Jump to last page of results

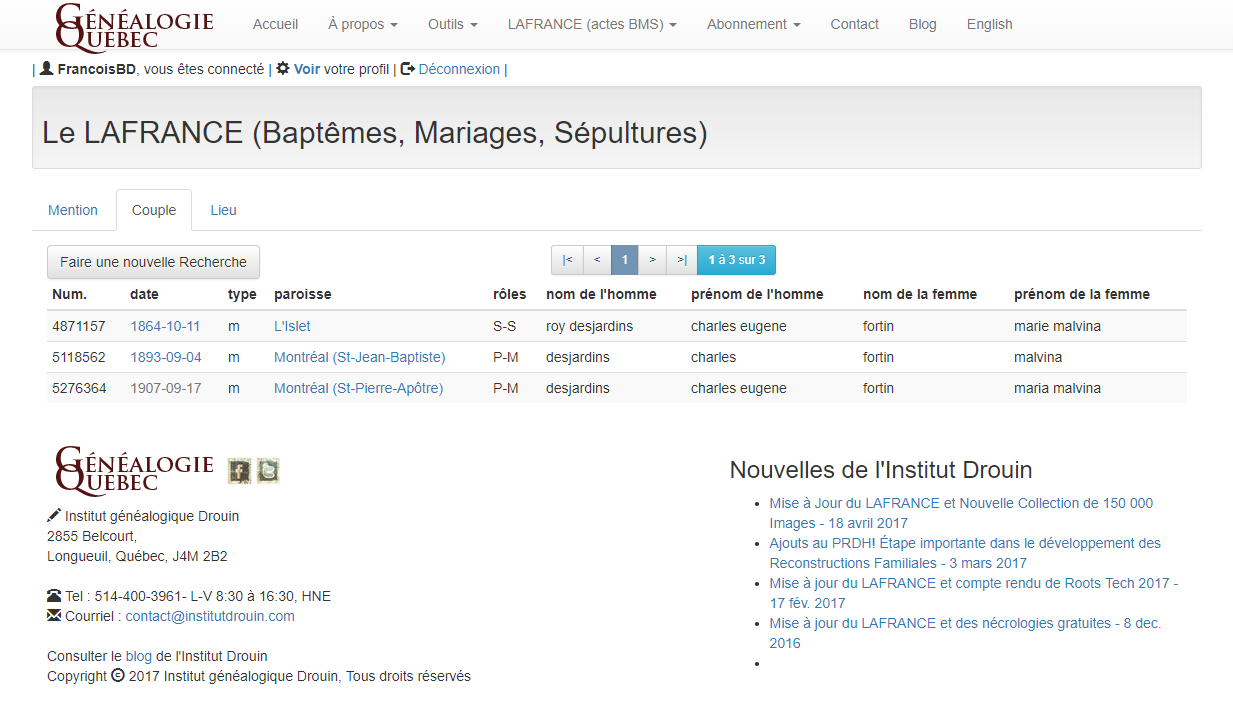682,260
